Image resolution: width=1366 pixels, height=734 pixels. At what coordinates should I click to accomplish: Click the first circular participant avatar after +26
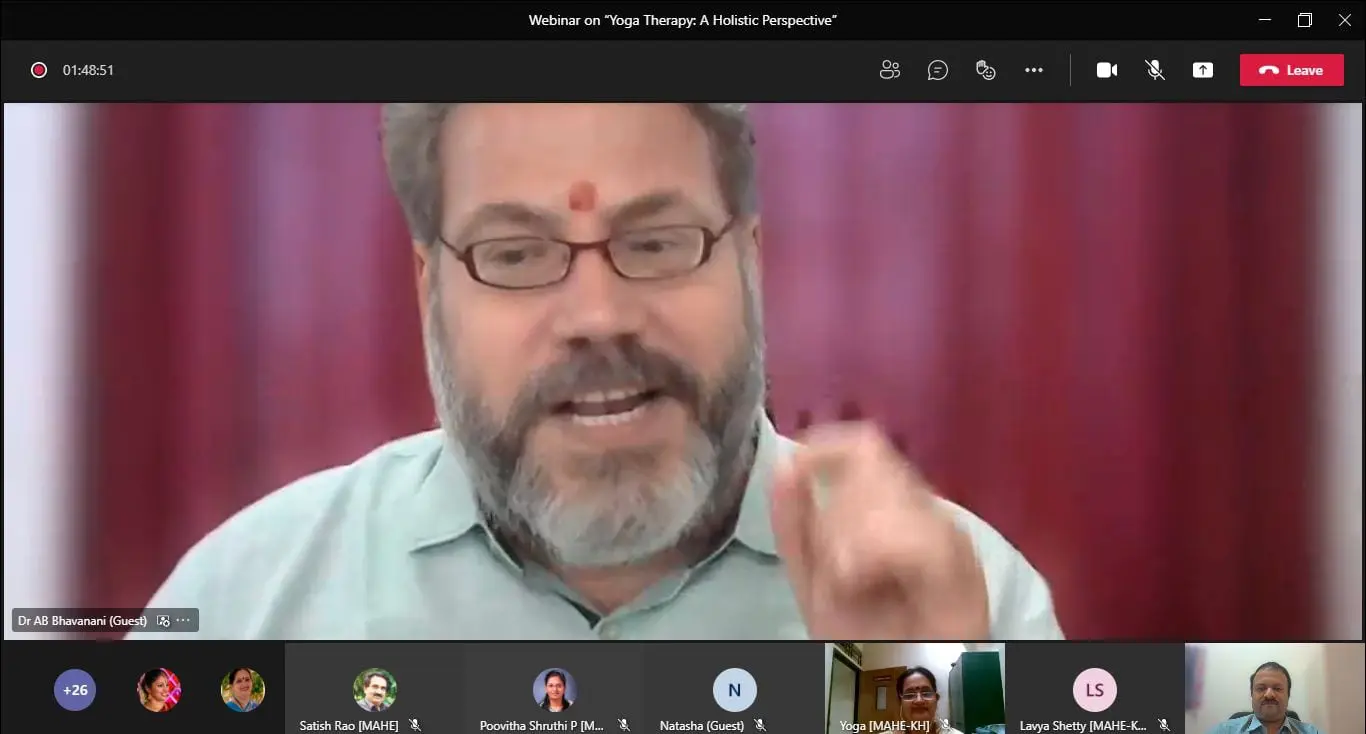(159, 690)
